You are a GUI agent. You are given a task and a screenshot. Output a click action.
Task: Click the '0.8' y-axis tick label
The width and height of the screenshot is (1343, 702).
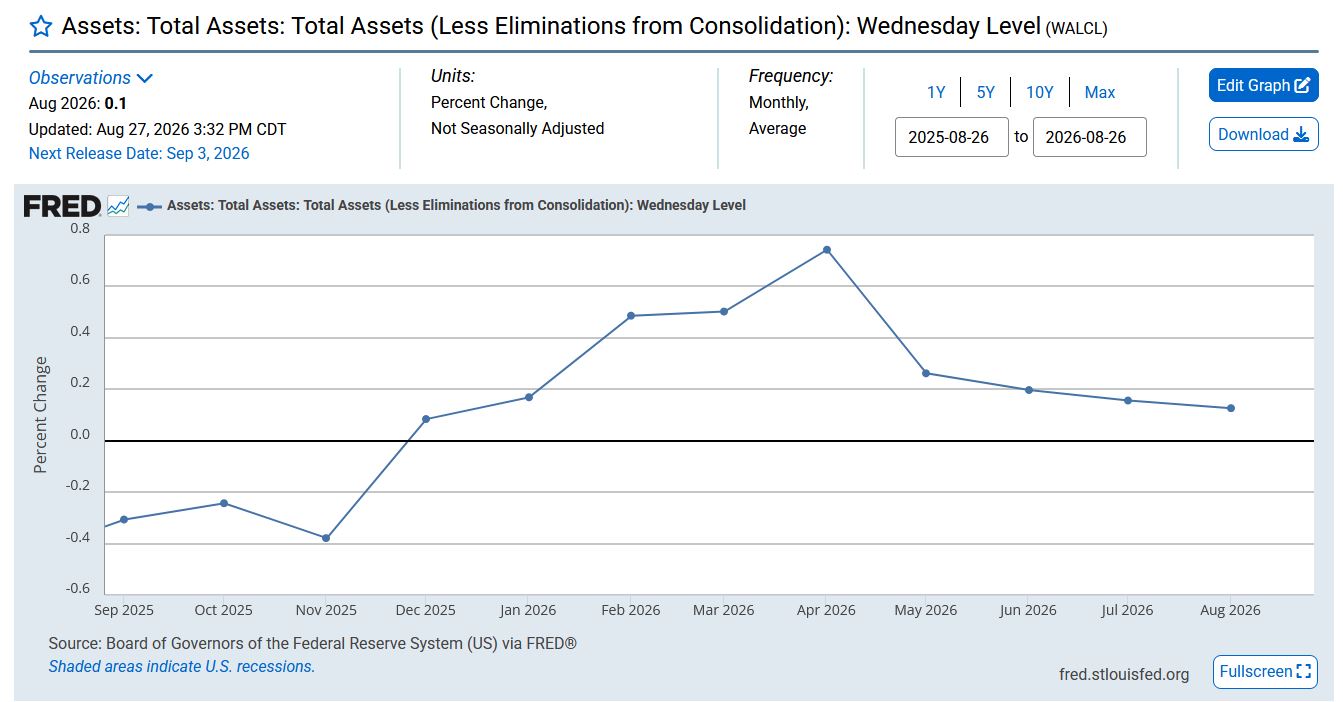pyautogui.click(x=80, y=229)
